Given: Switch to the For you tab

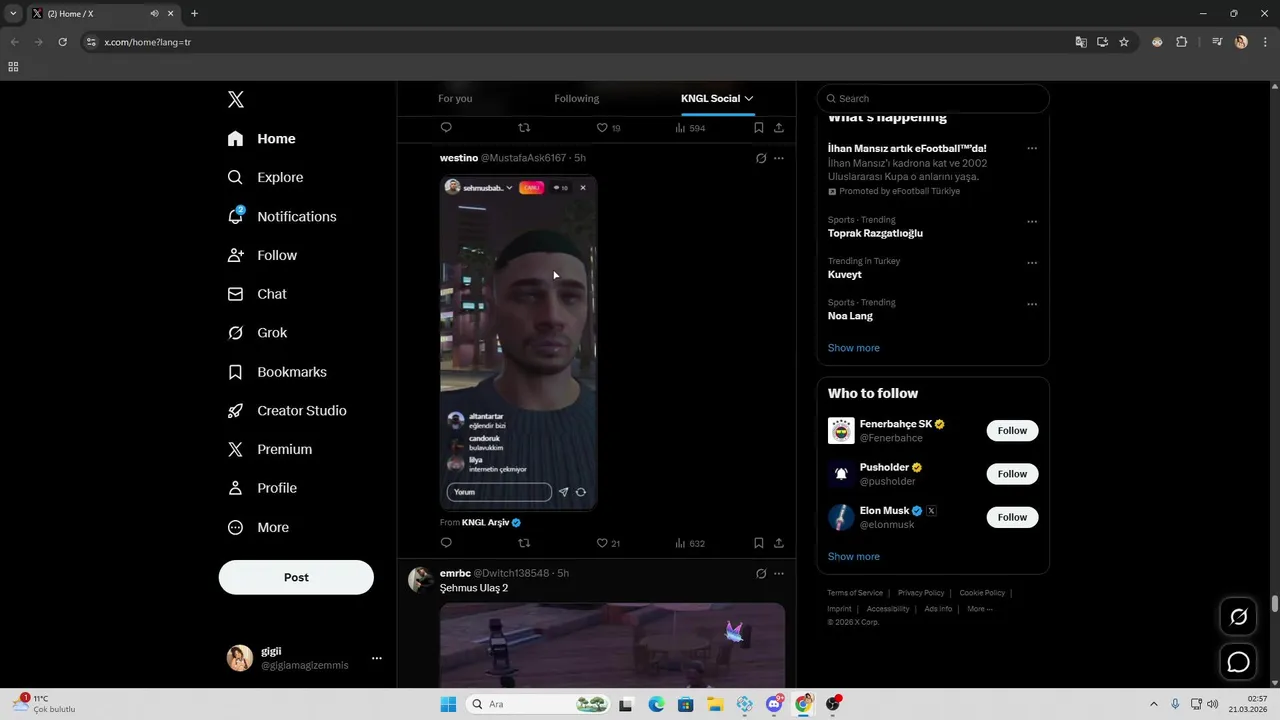Looking at the screenshot, I should pyautogui.click(x=455, y=98).
